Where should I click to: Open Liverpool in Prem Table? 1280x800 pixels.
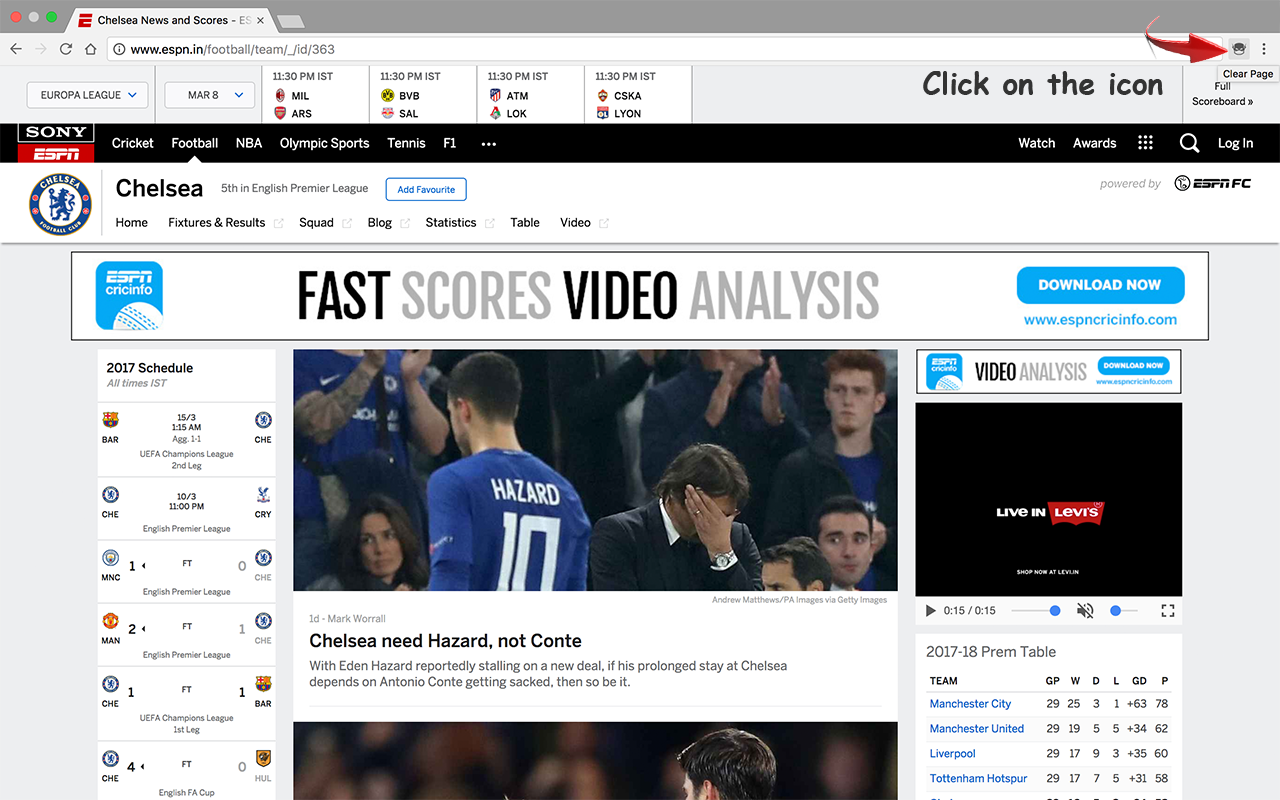[952, 754]
